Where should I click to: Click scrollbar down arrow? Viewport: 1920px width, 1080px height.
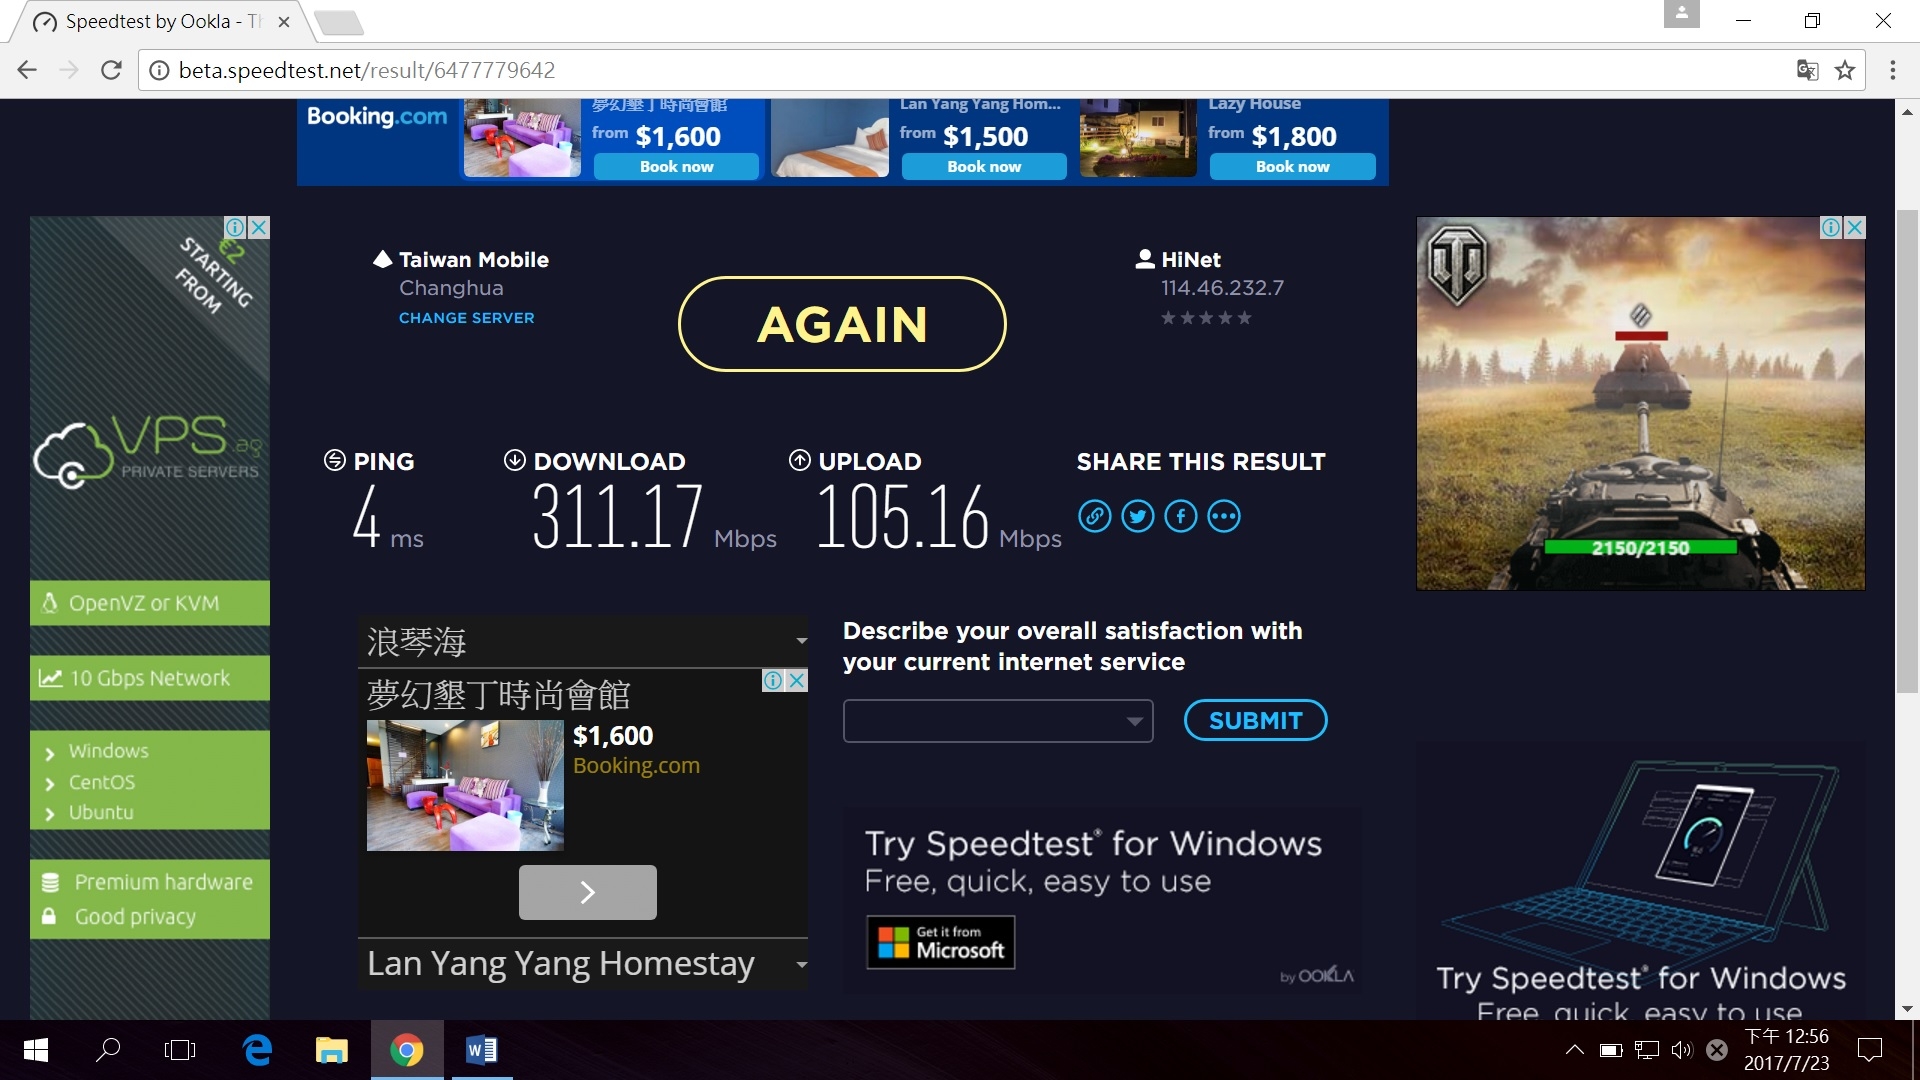pos(1907,1008)
